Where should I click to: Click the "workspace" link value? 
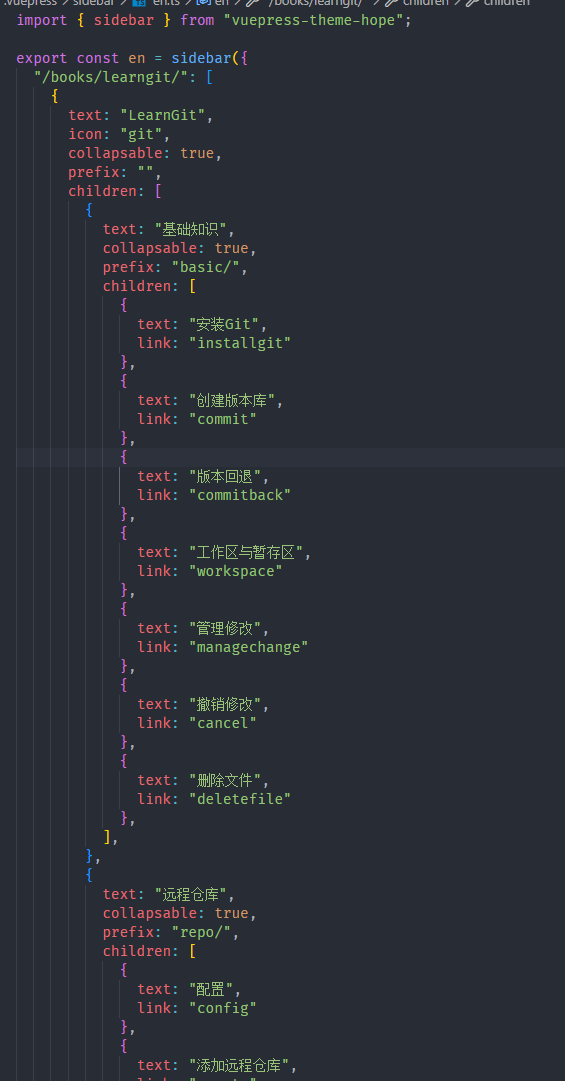[x=236, y=571]
